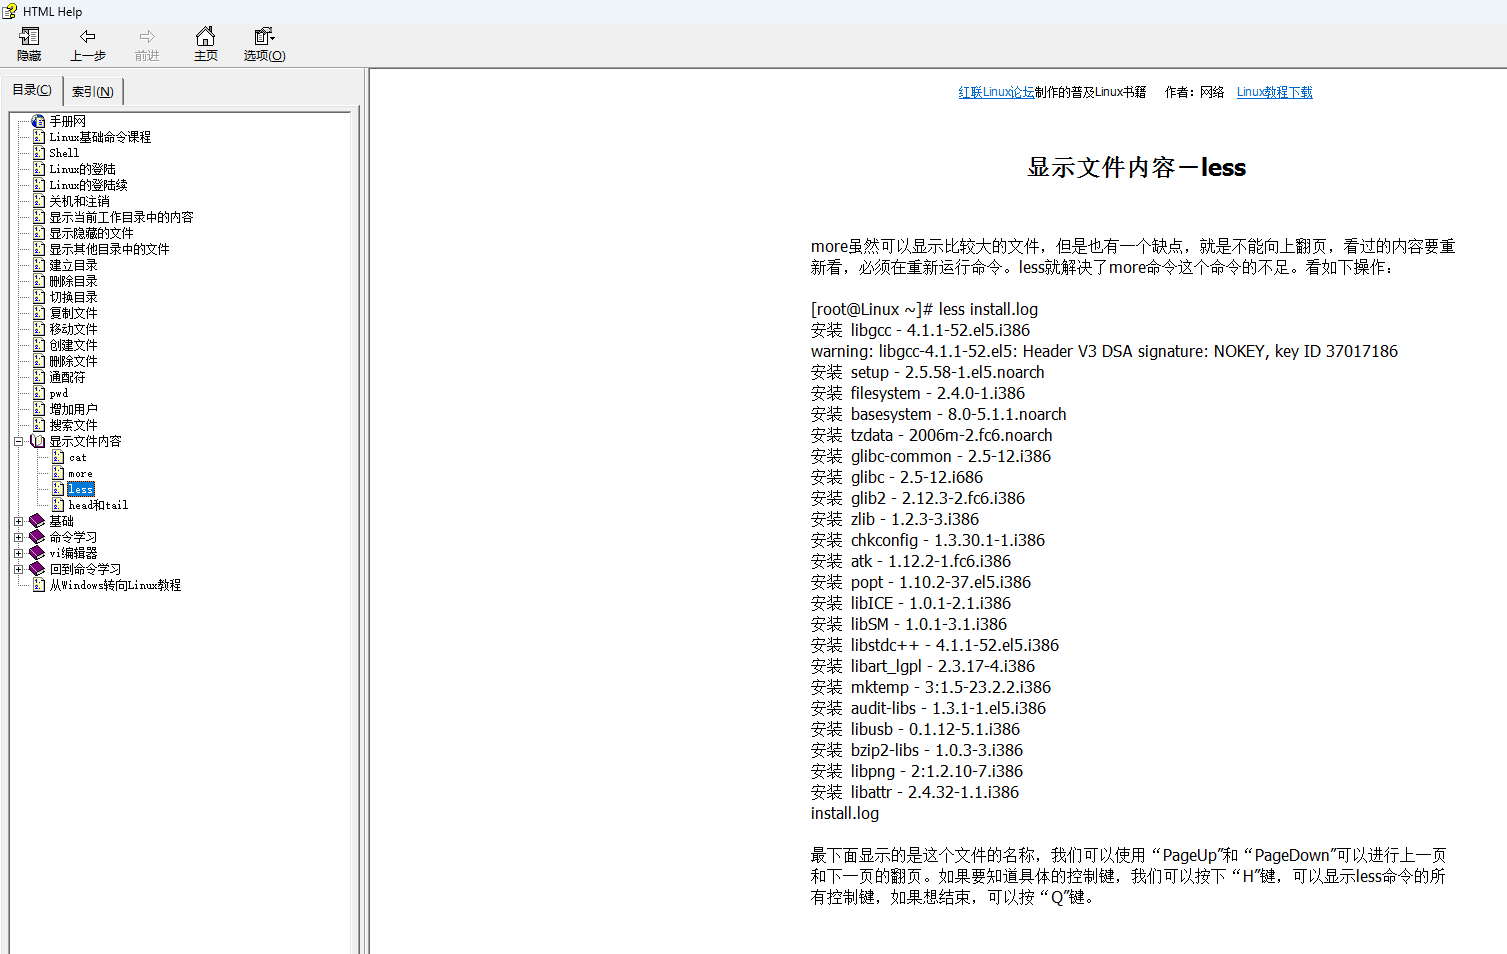
Task: Open the 红联Linux论坛 link
Action: pyautogui.click(x=996, y=92)
